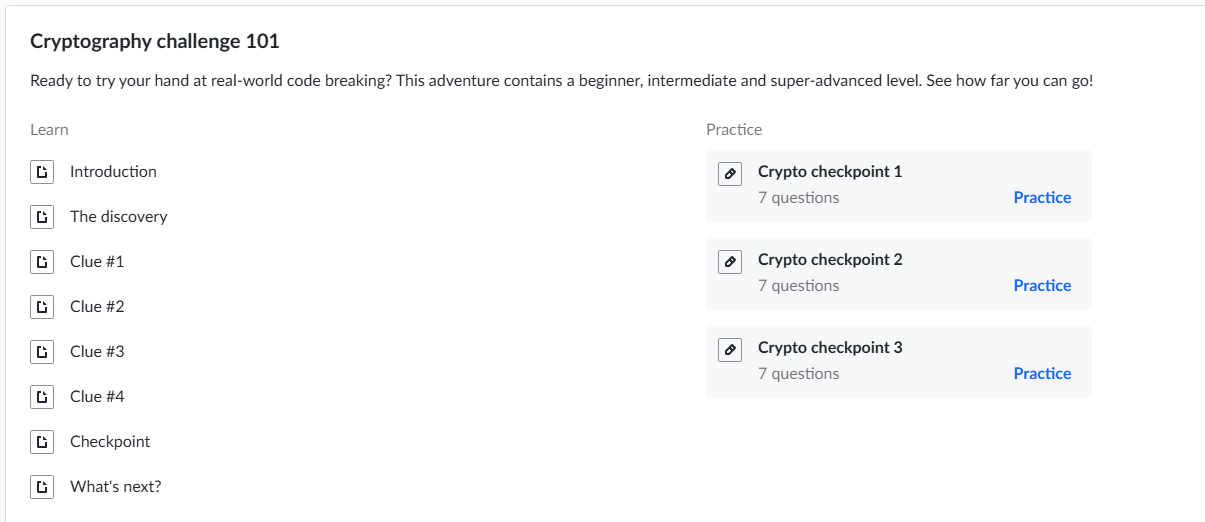Open the Introduction lesson
This screenshot has height=522, width=1205.
click(113, 172)
